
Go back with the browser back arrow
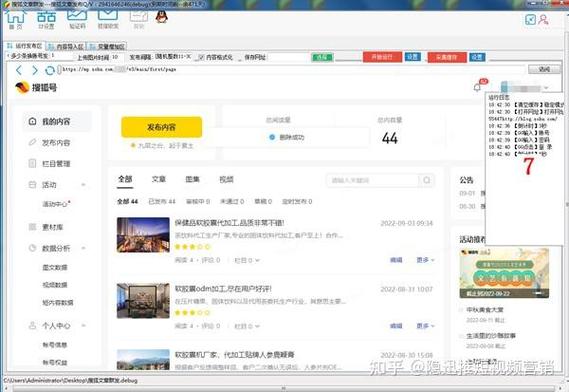[x=19, y=70]
